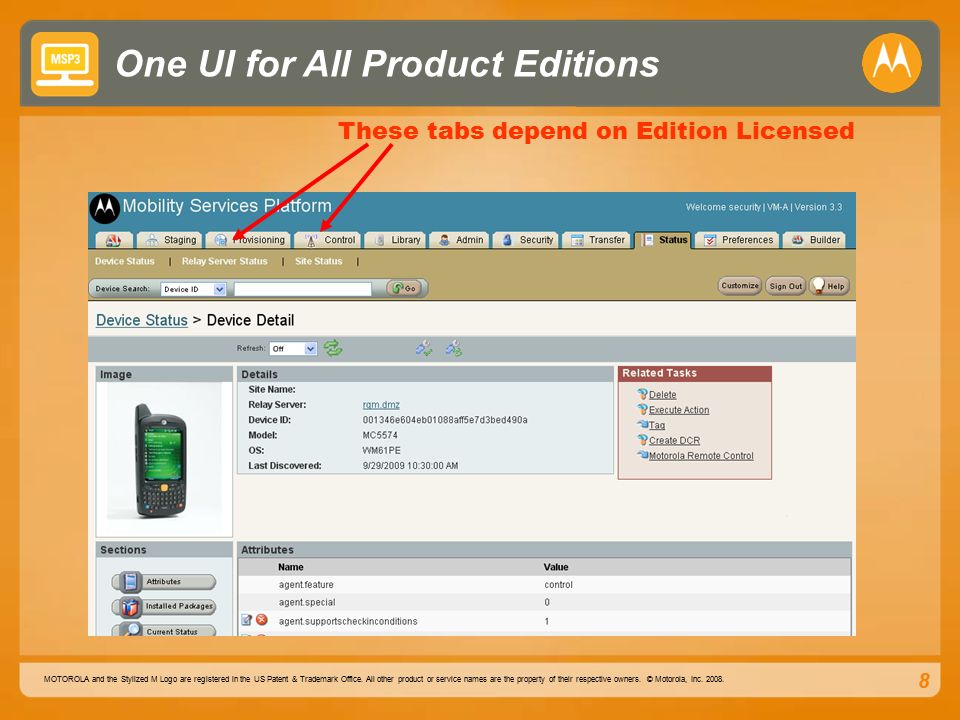The width and height of the screenshot is (960, 720).
Task: Click the Last Discovered timestamp value
Action: pyautogui.click(x=410, y=466)
